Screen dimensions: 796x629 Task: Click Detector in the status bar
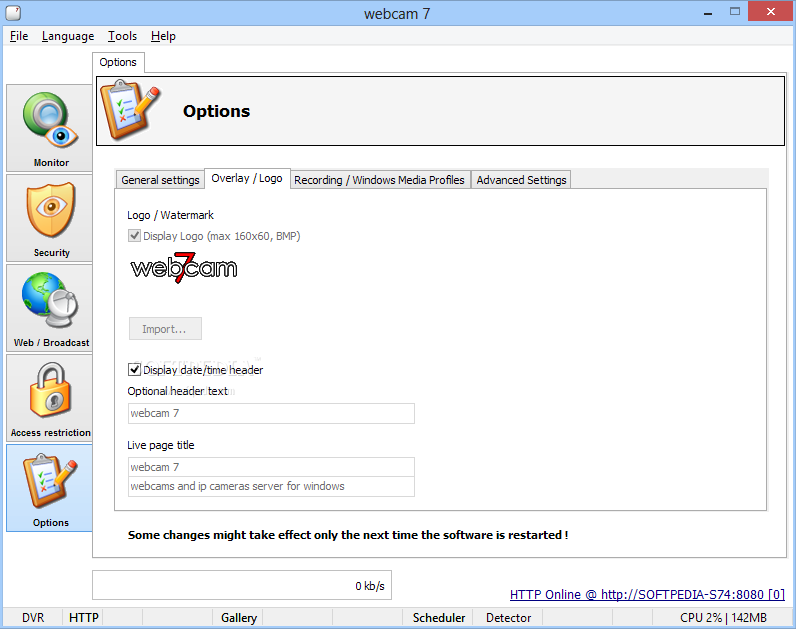tap(508, 617)
